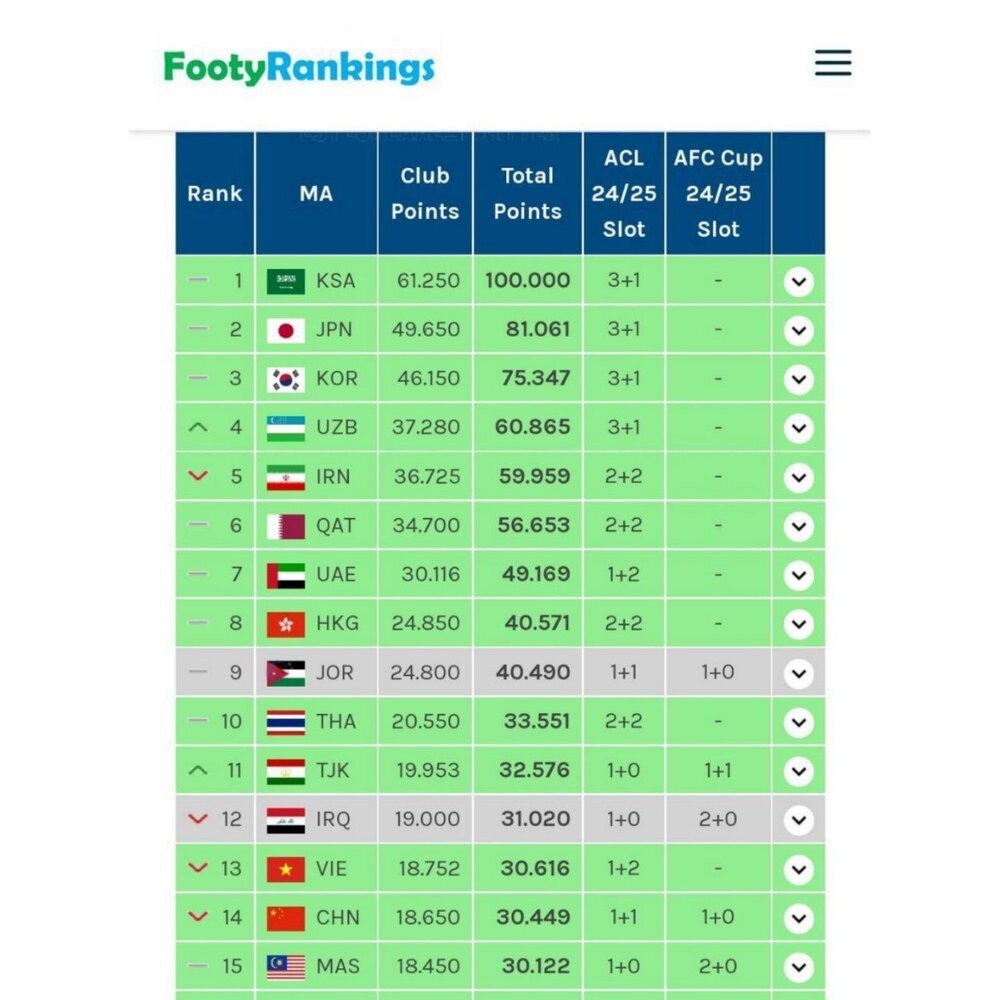Click the Hong Kong flag icon
Viewport: 1000px width, 1000px height.
click(285, 624)
